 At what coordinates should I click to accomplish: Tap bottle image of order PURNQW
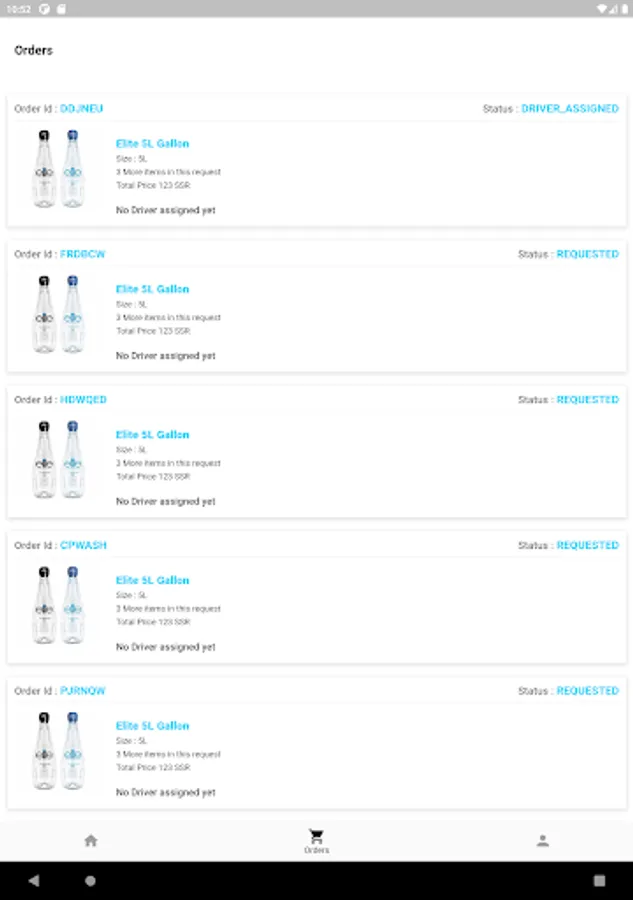pyautogui.click(x=58, y=751)
